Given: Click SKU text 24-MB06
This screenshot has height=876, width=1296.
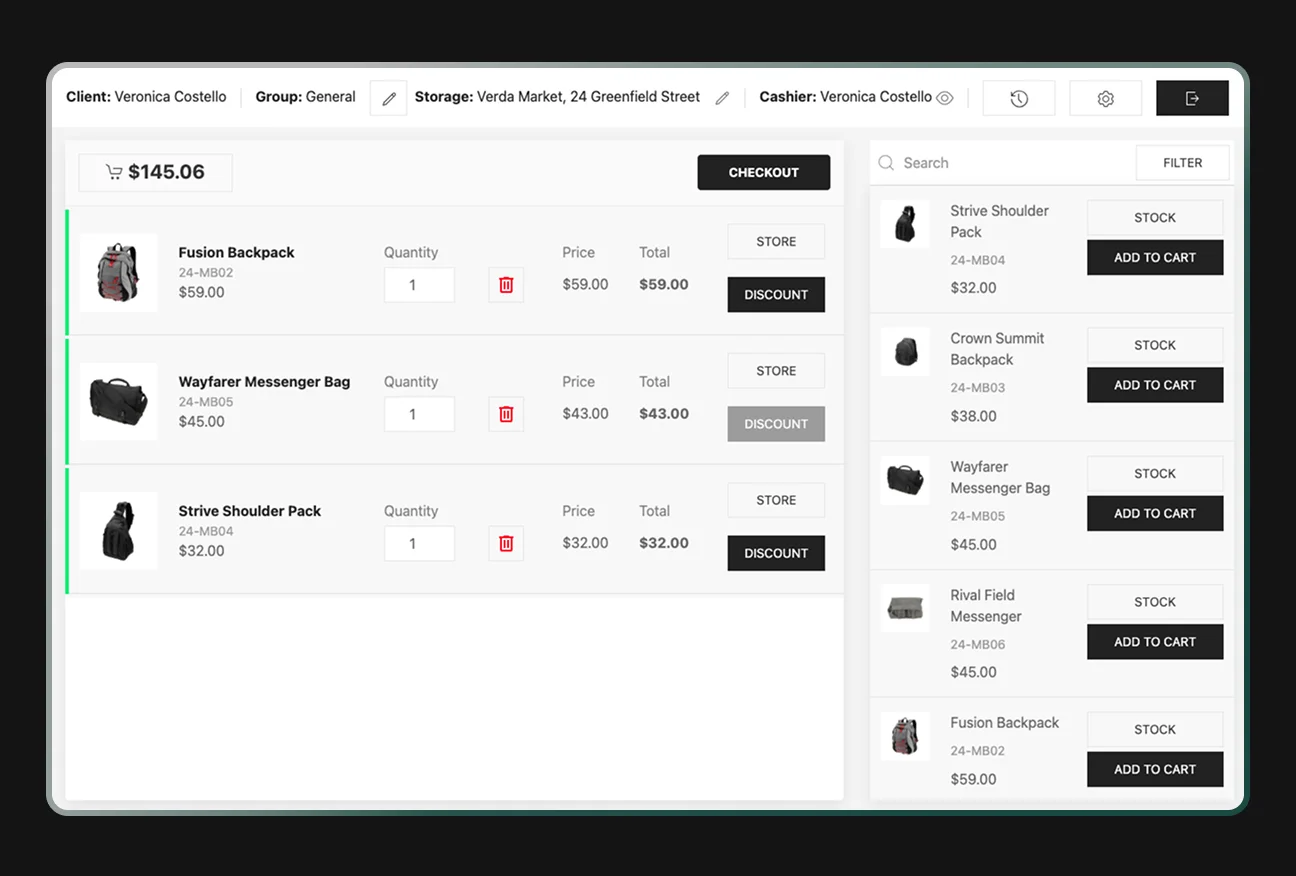Looking at the screenshot, I should (978, 645).
